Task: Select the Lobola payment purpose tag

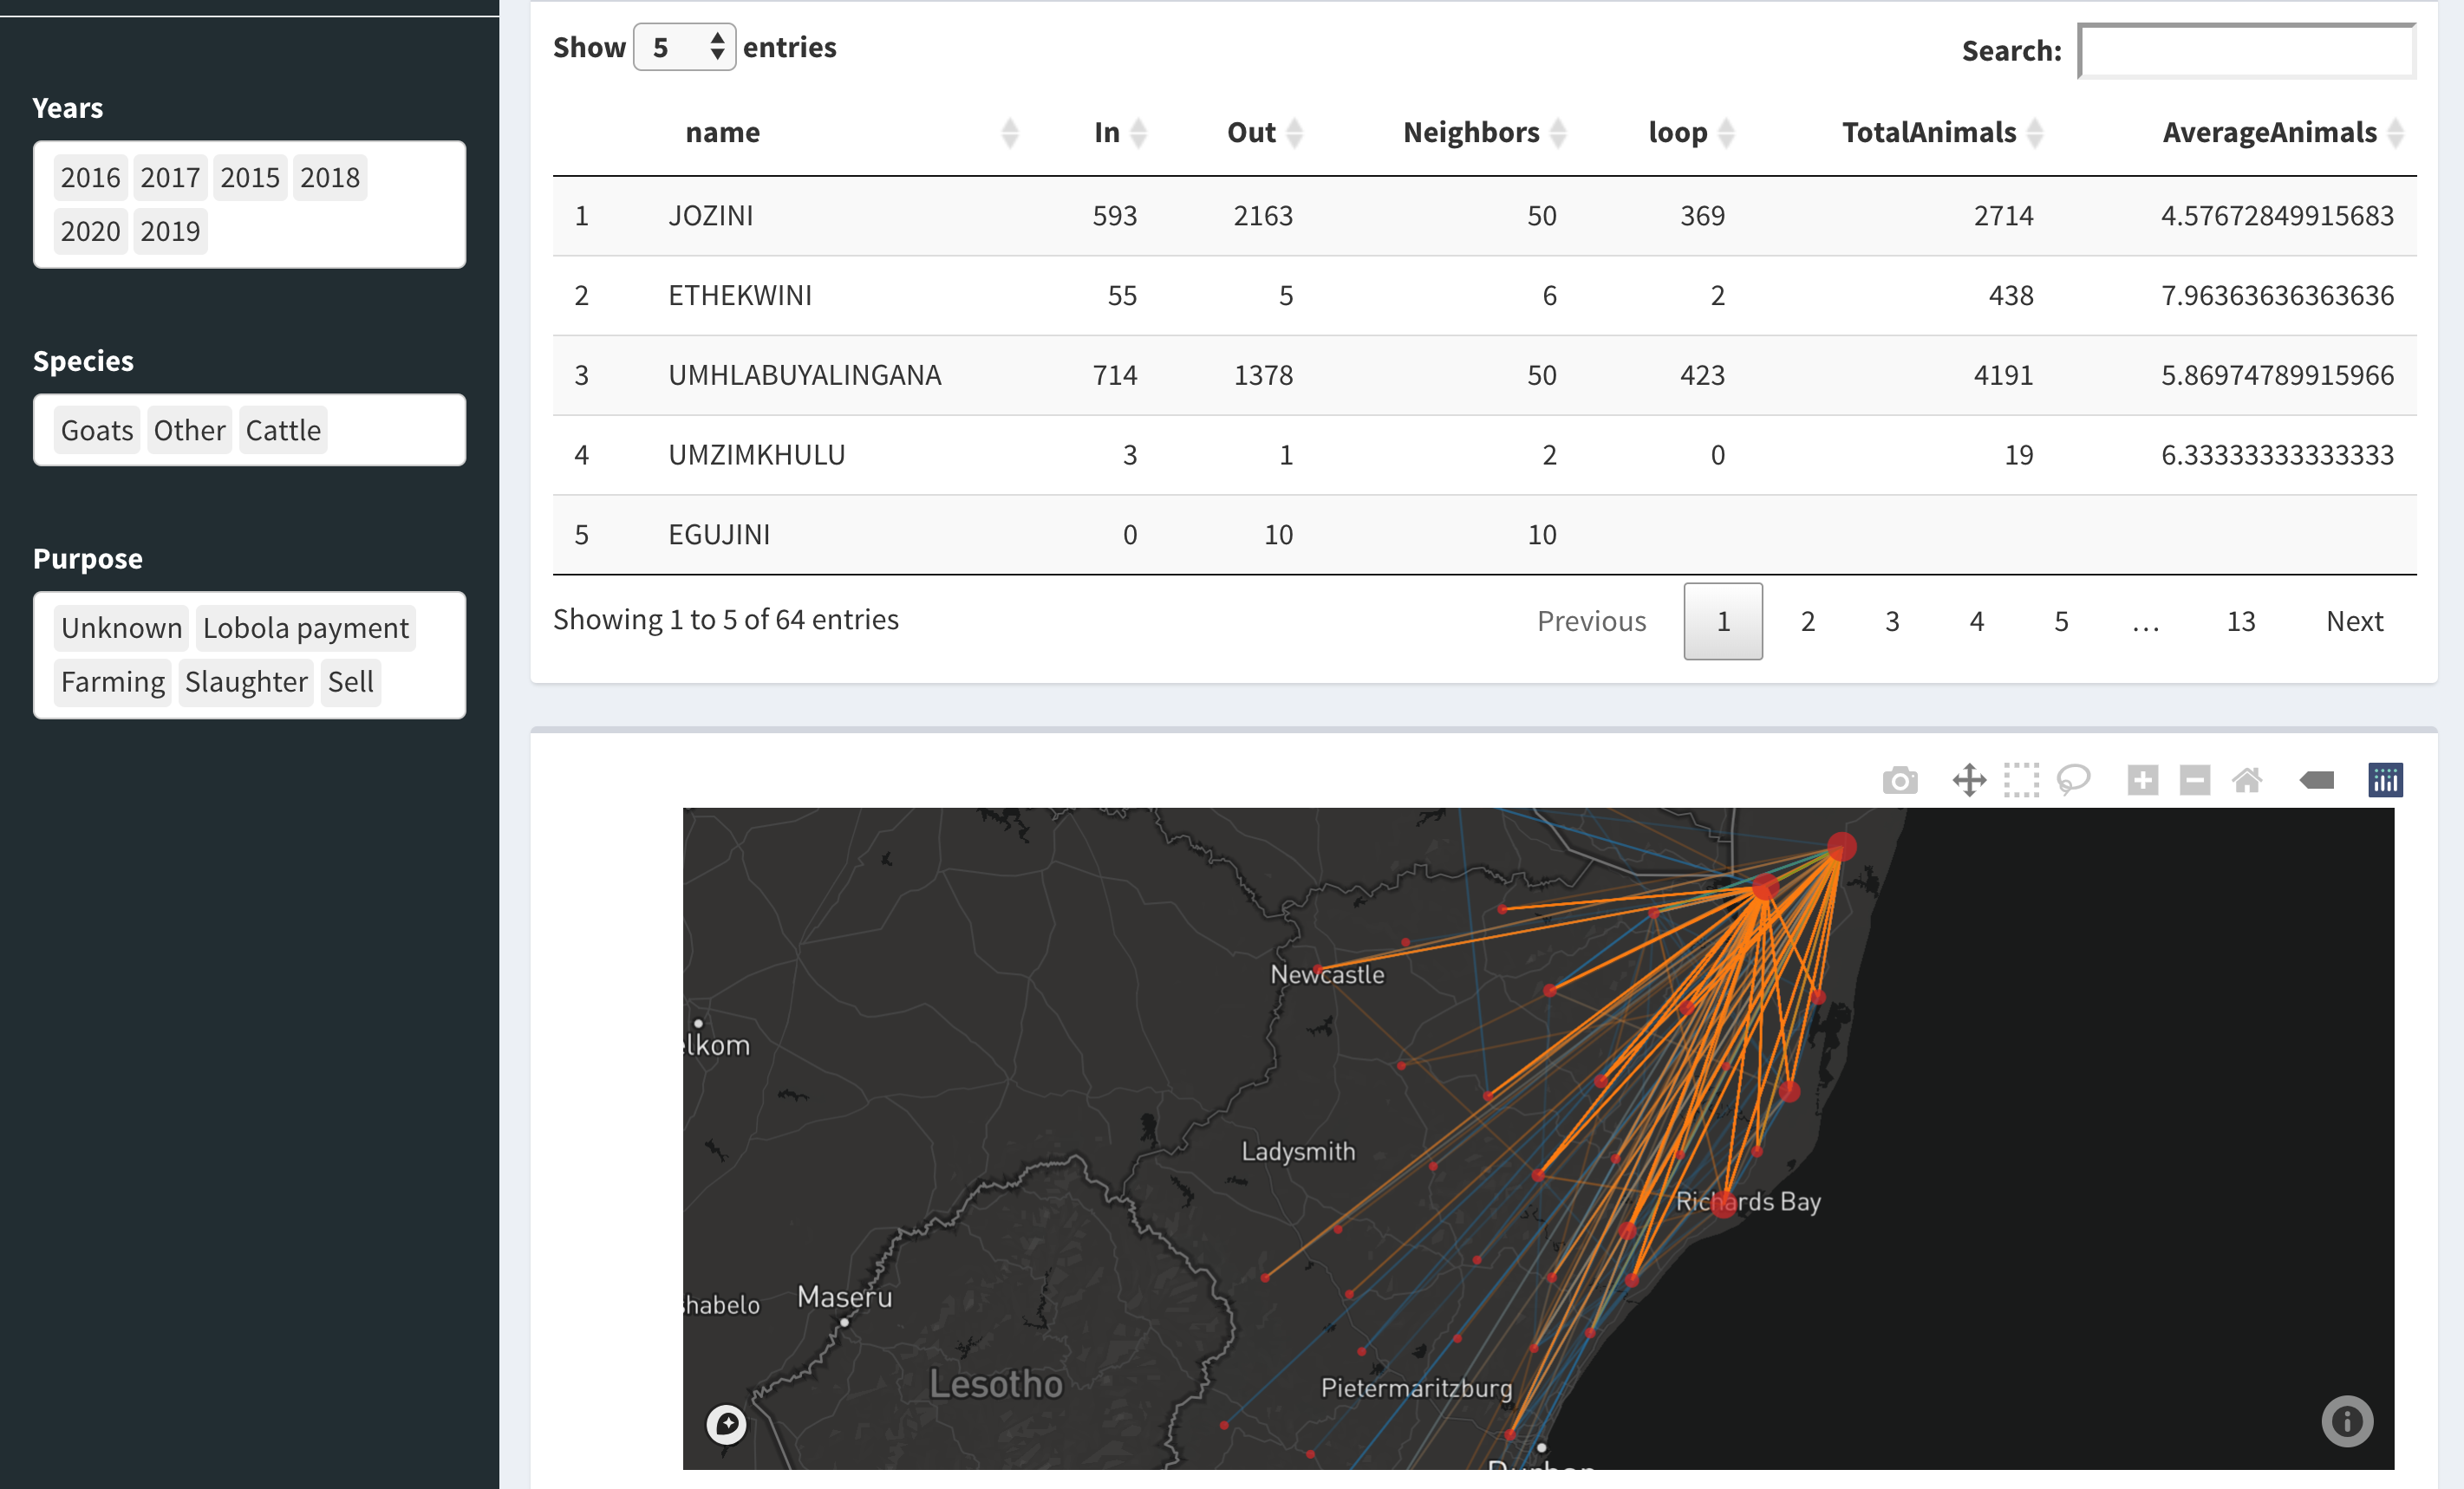Action: tap(305, 628)
